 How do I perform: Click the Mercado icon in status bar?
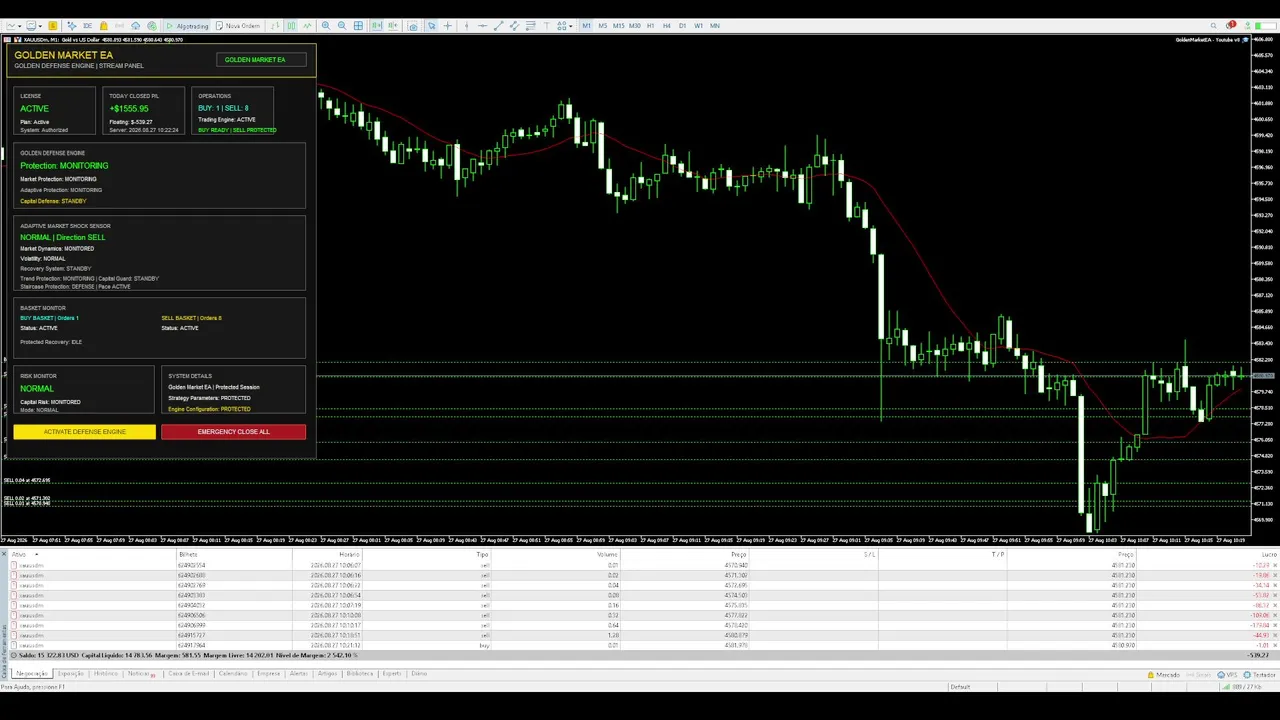pos(1166,675)
